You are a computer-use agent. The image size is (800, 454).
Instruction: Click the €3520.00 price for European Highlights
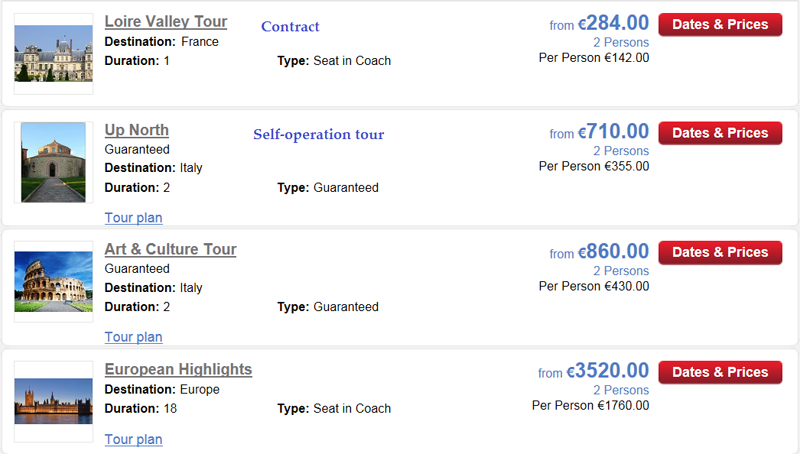coord(607,371)
